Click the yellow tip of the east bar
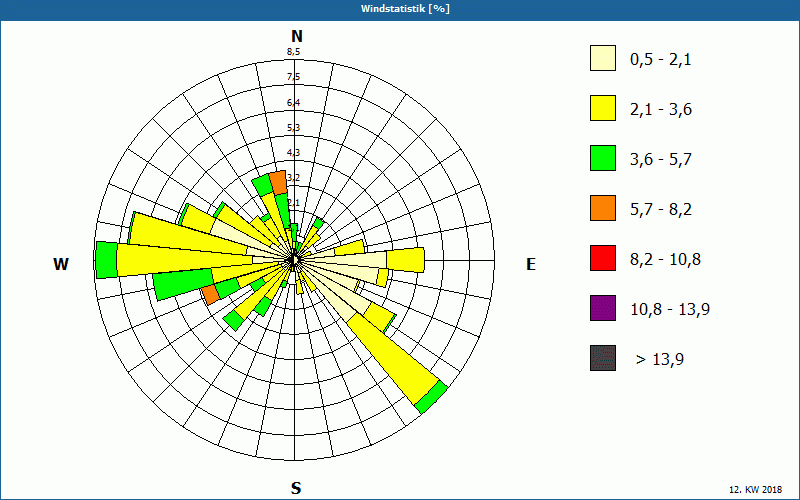 click(x=406, y=260)
